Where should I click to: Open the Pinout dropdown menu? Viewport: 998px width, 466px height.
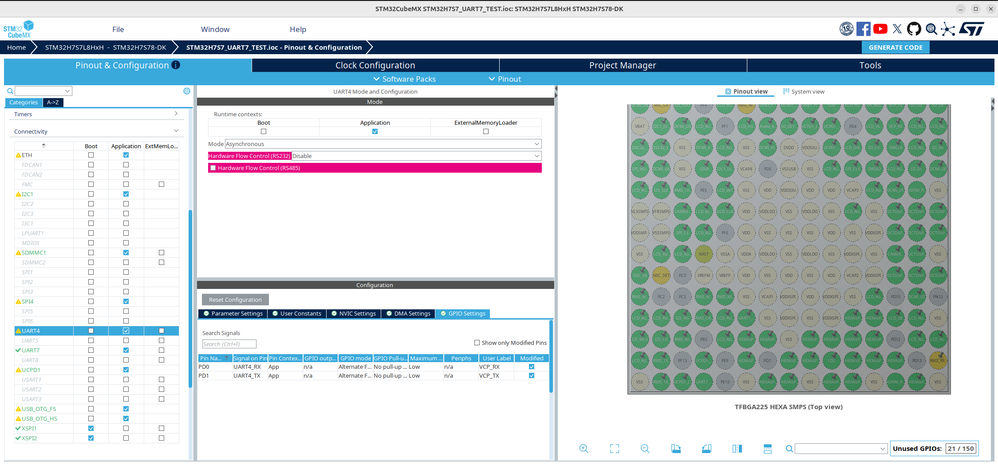(x=505, y=79)
